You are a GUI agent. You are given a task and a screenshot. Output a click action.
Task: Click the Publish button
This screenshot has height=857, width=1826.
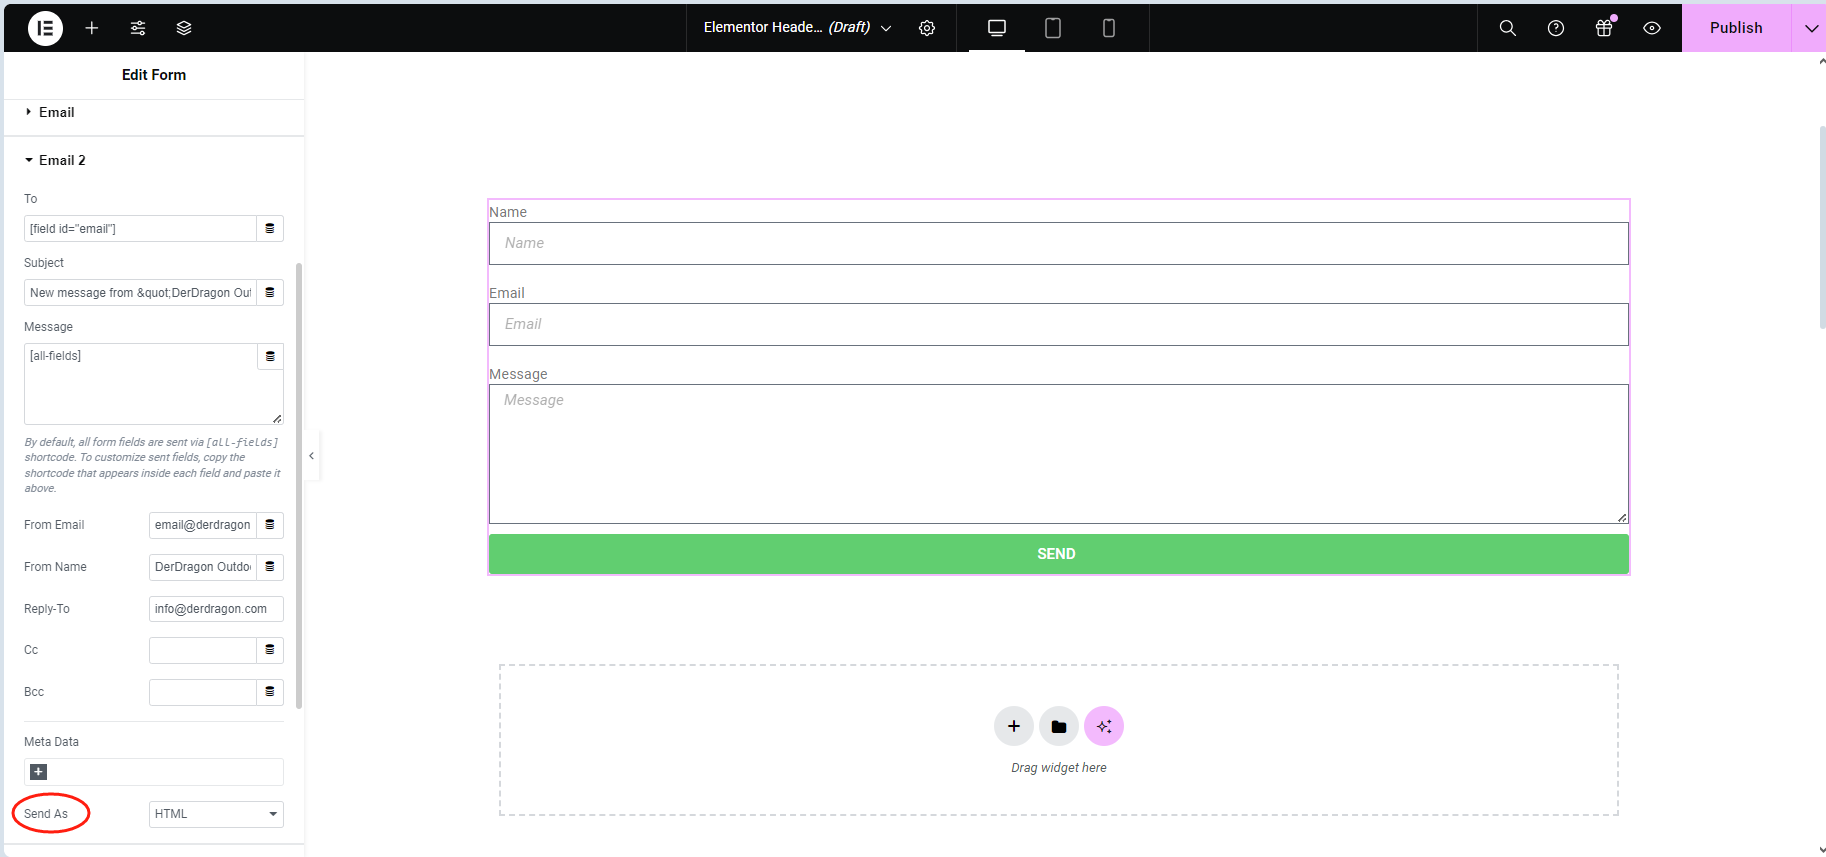point(1735,28)
